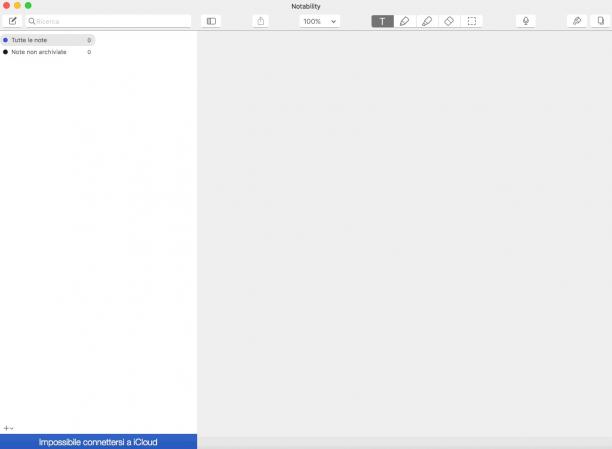
Task: Click the count beside Tutte le note
Action: coord(89,40)
